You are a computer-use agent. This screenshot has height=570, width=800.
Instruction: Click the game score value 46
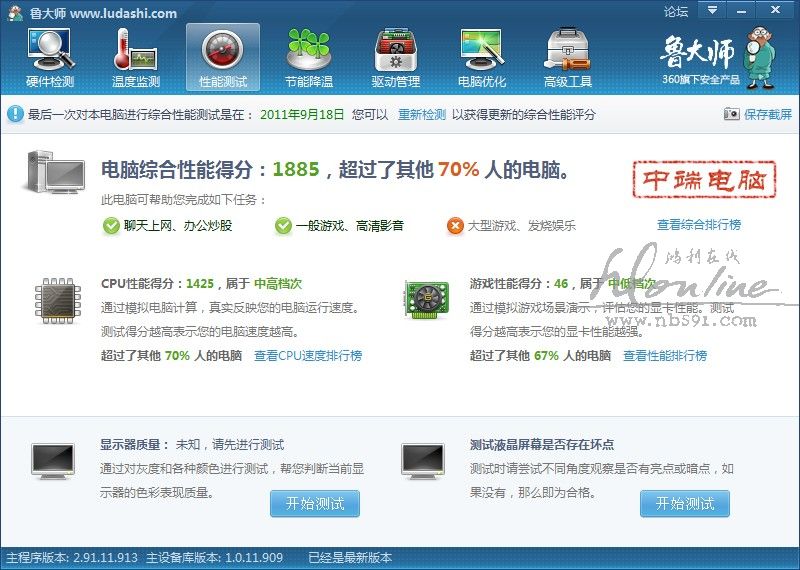[x=561, y=284]
